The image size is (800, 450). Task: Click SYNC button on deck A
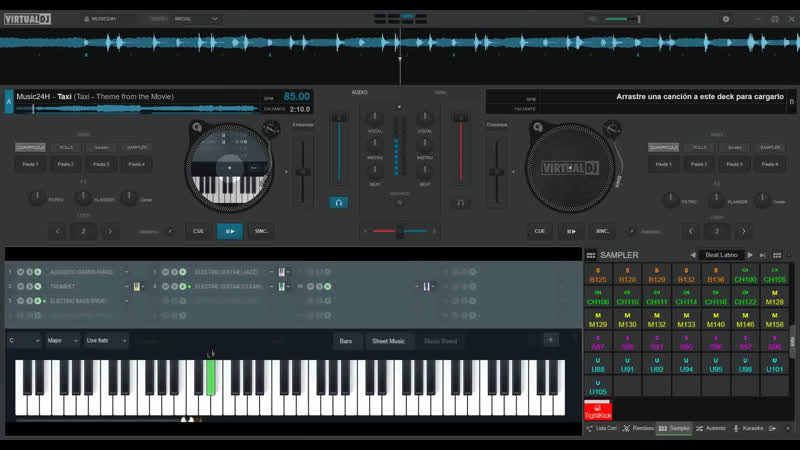(x=261, y=231)
